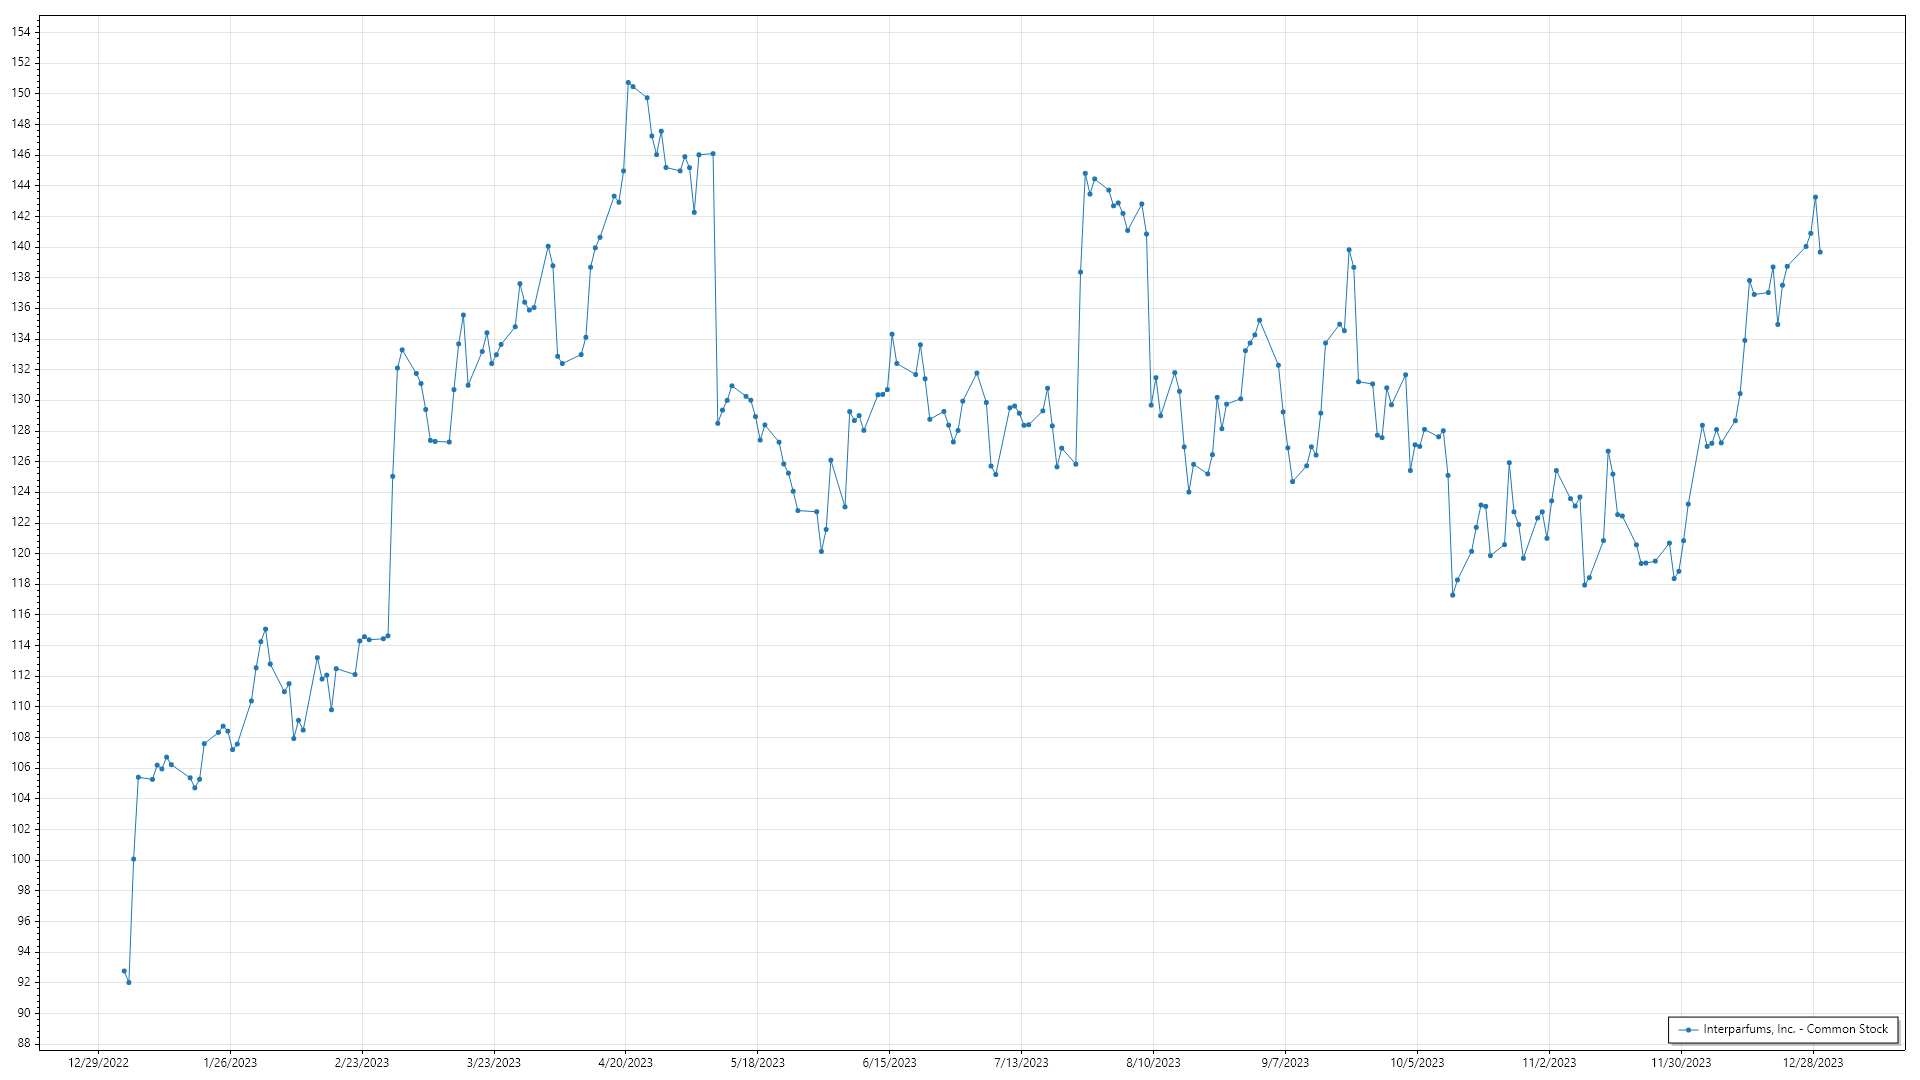
Task: Click the last data point on the series
Action: coord(1820,252)
